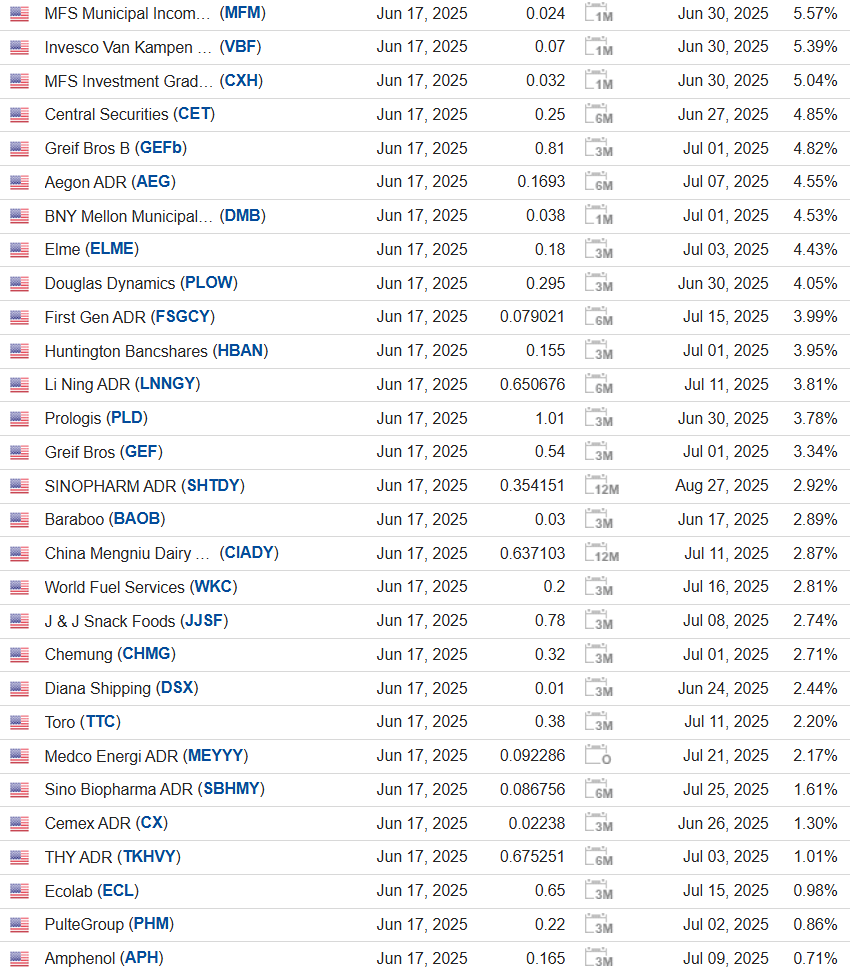850x974 pixels.
Task: Click the 3M calendar icon for Ecolab
Action: (x=599, y=891)
